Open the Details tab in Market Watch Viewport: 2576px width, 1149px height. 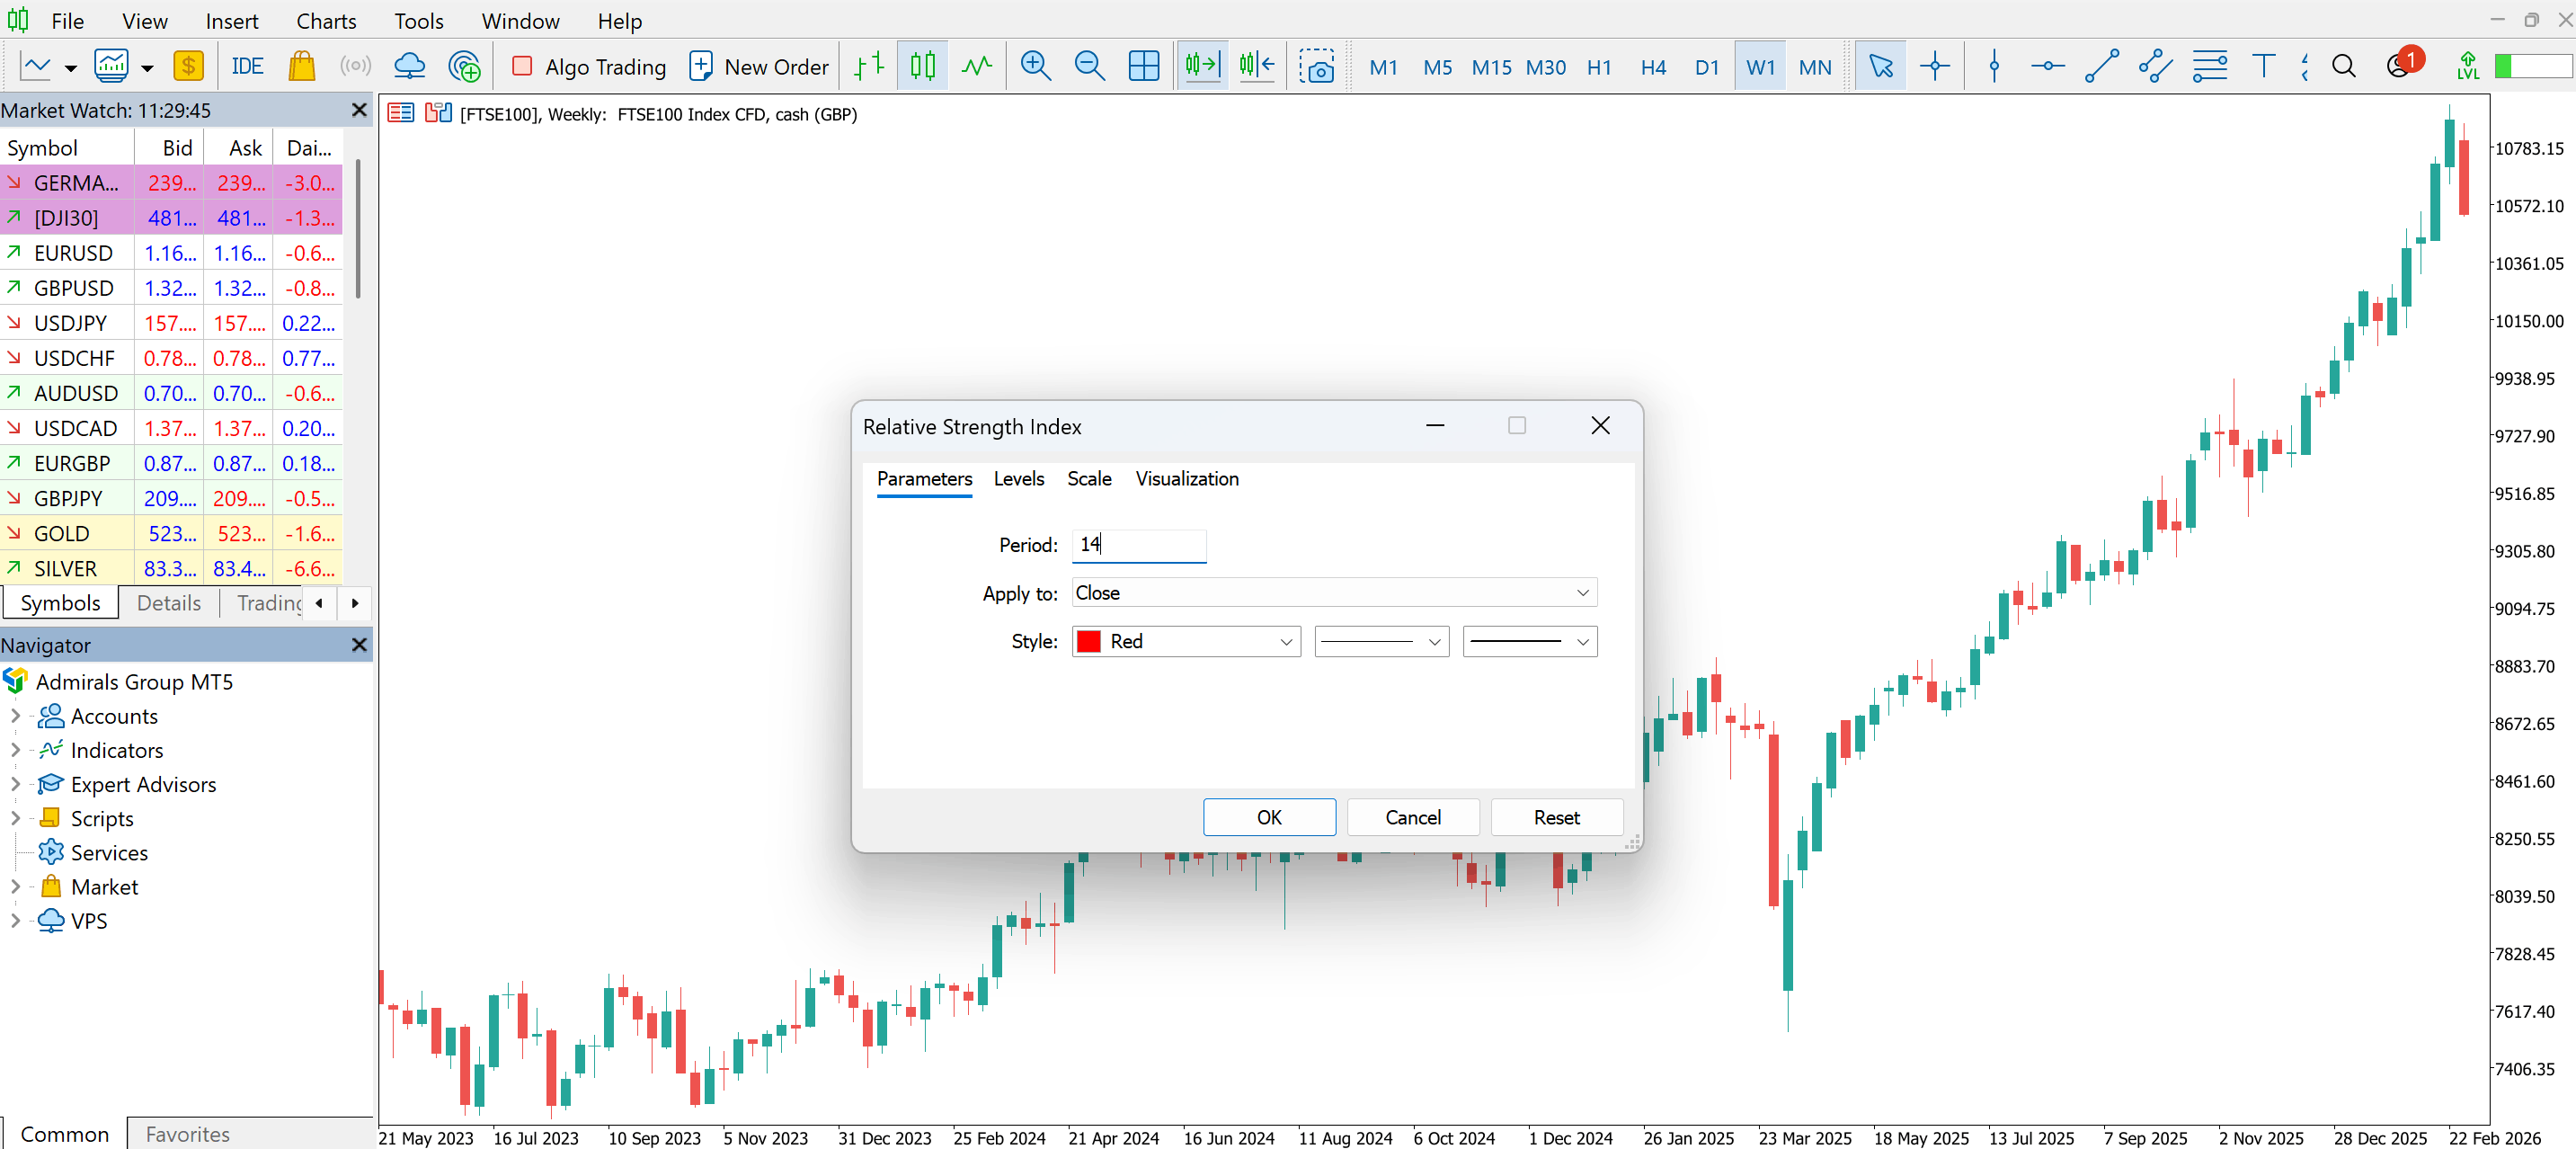click(x=169, y=603)
